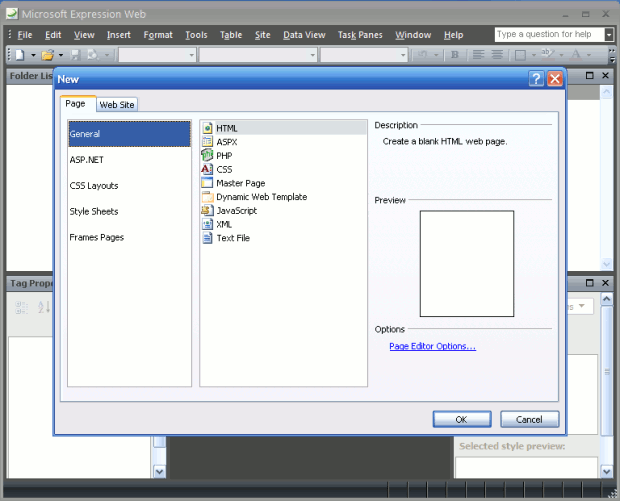
Task: Switch to the Page tab
Action: 75,104
